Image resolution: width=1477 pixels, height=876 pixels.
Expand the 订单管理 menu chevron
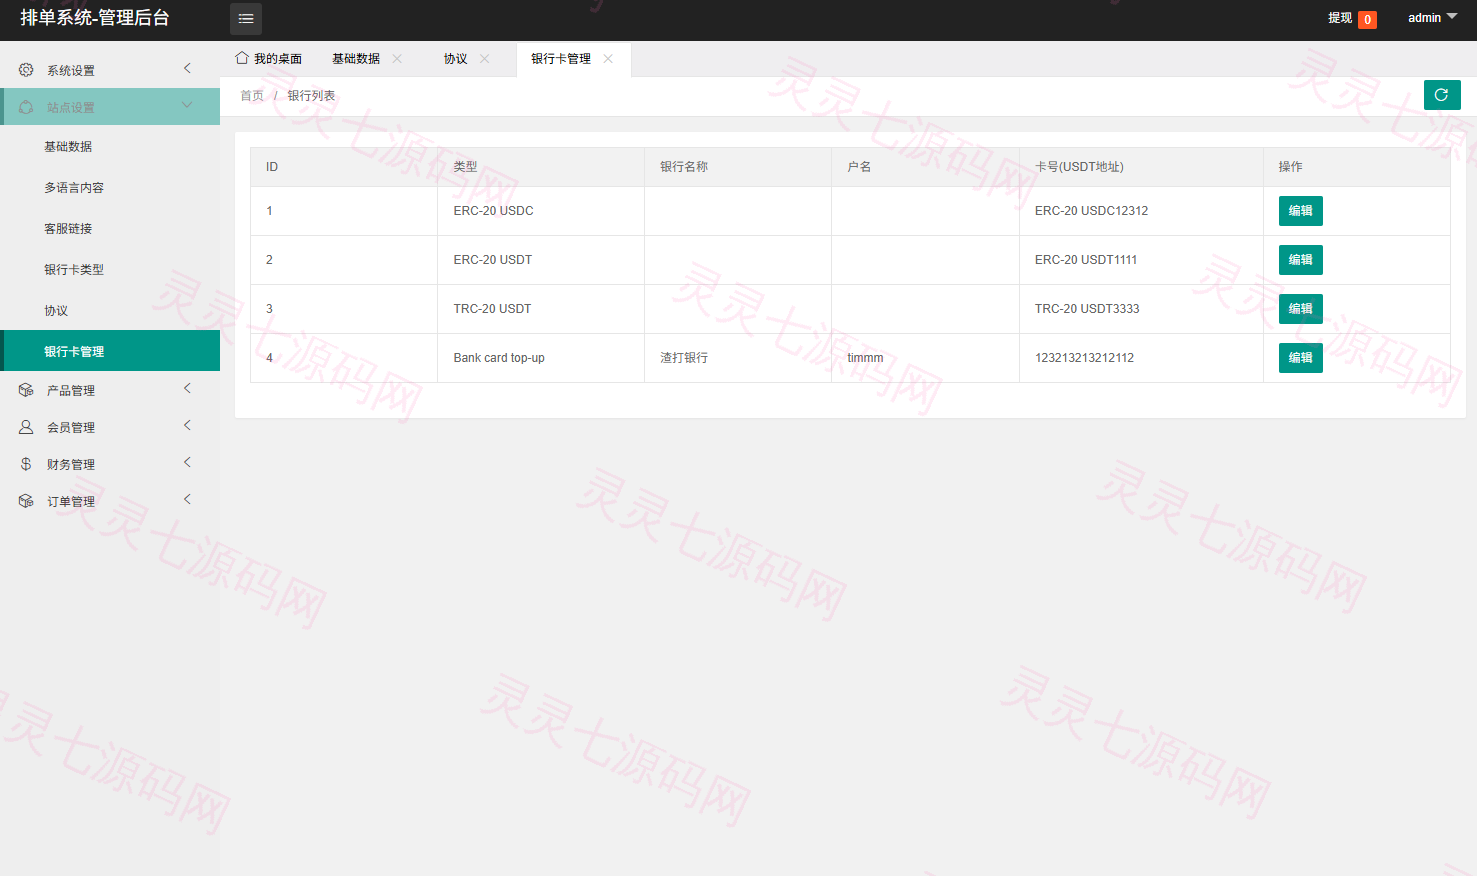coord(187,499)
